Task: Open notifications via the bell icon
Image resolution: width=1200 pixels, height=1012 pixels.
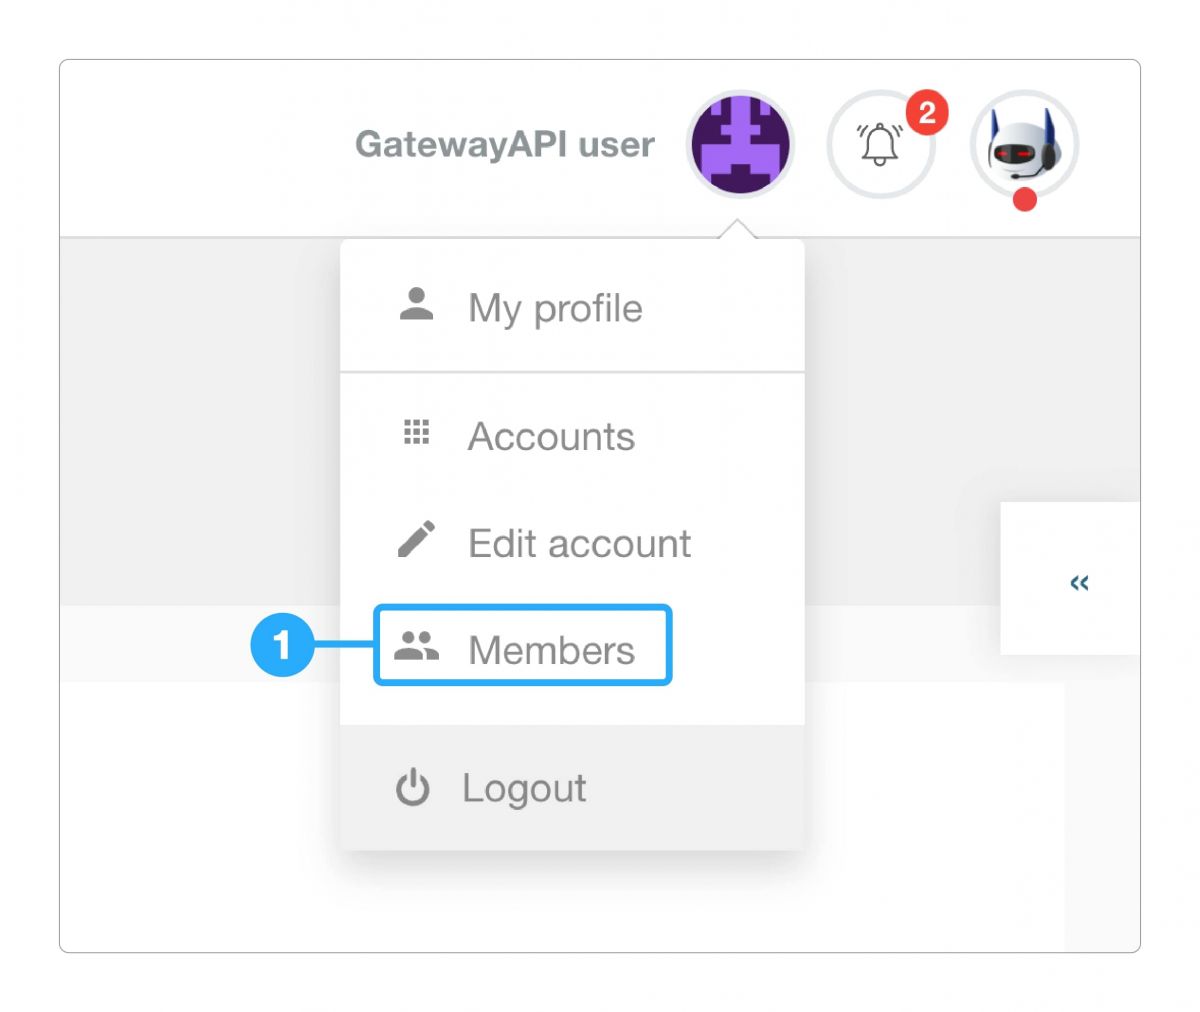Action: (879, 144)
